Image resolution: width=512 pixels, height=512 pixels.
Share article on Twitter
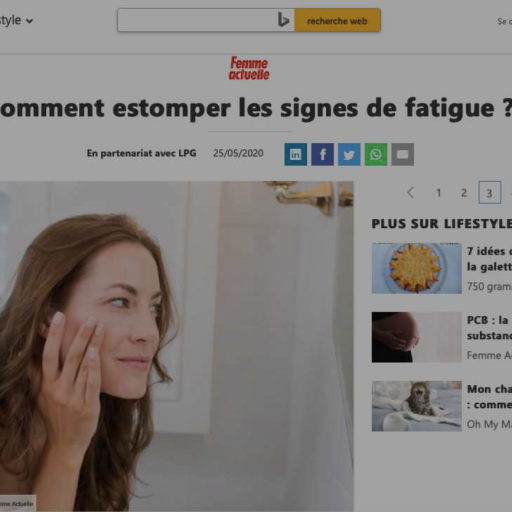click(349, 154)
